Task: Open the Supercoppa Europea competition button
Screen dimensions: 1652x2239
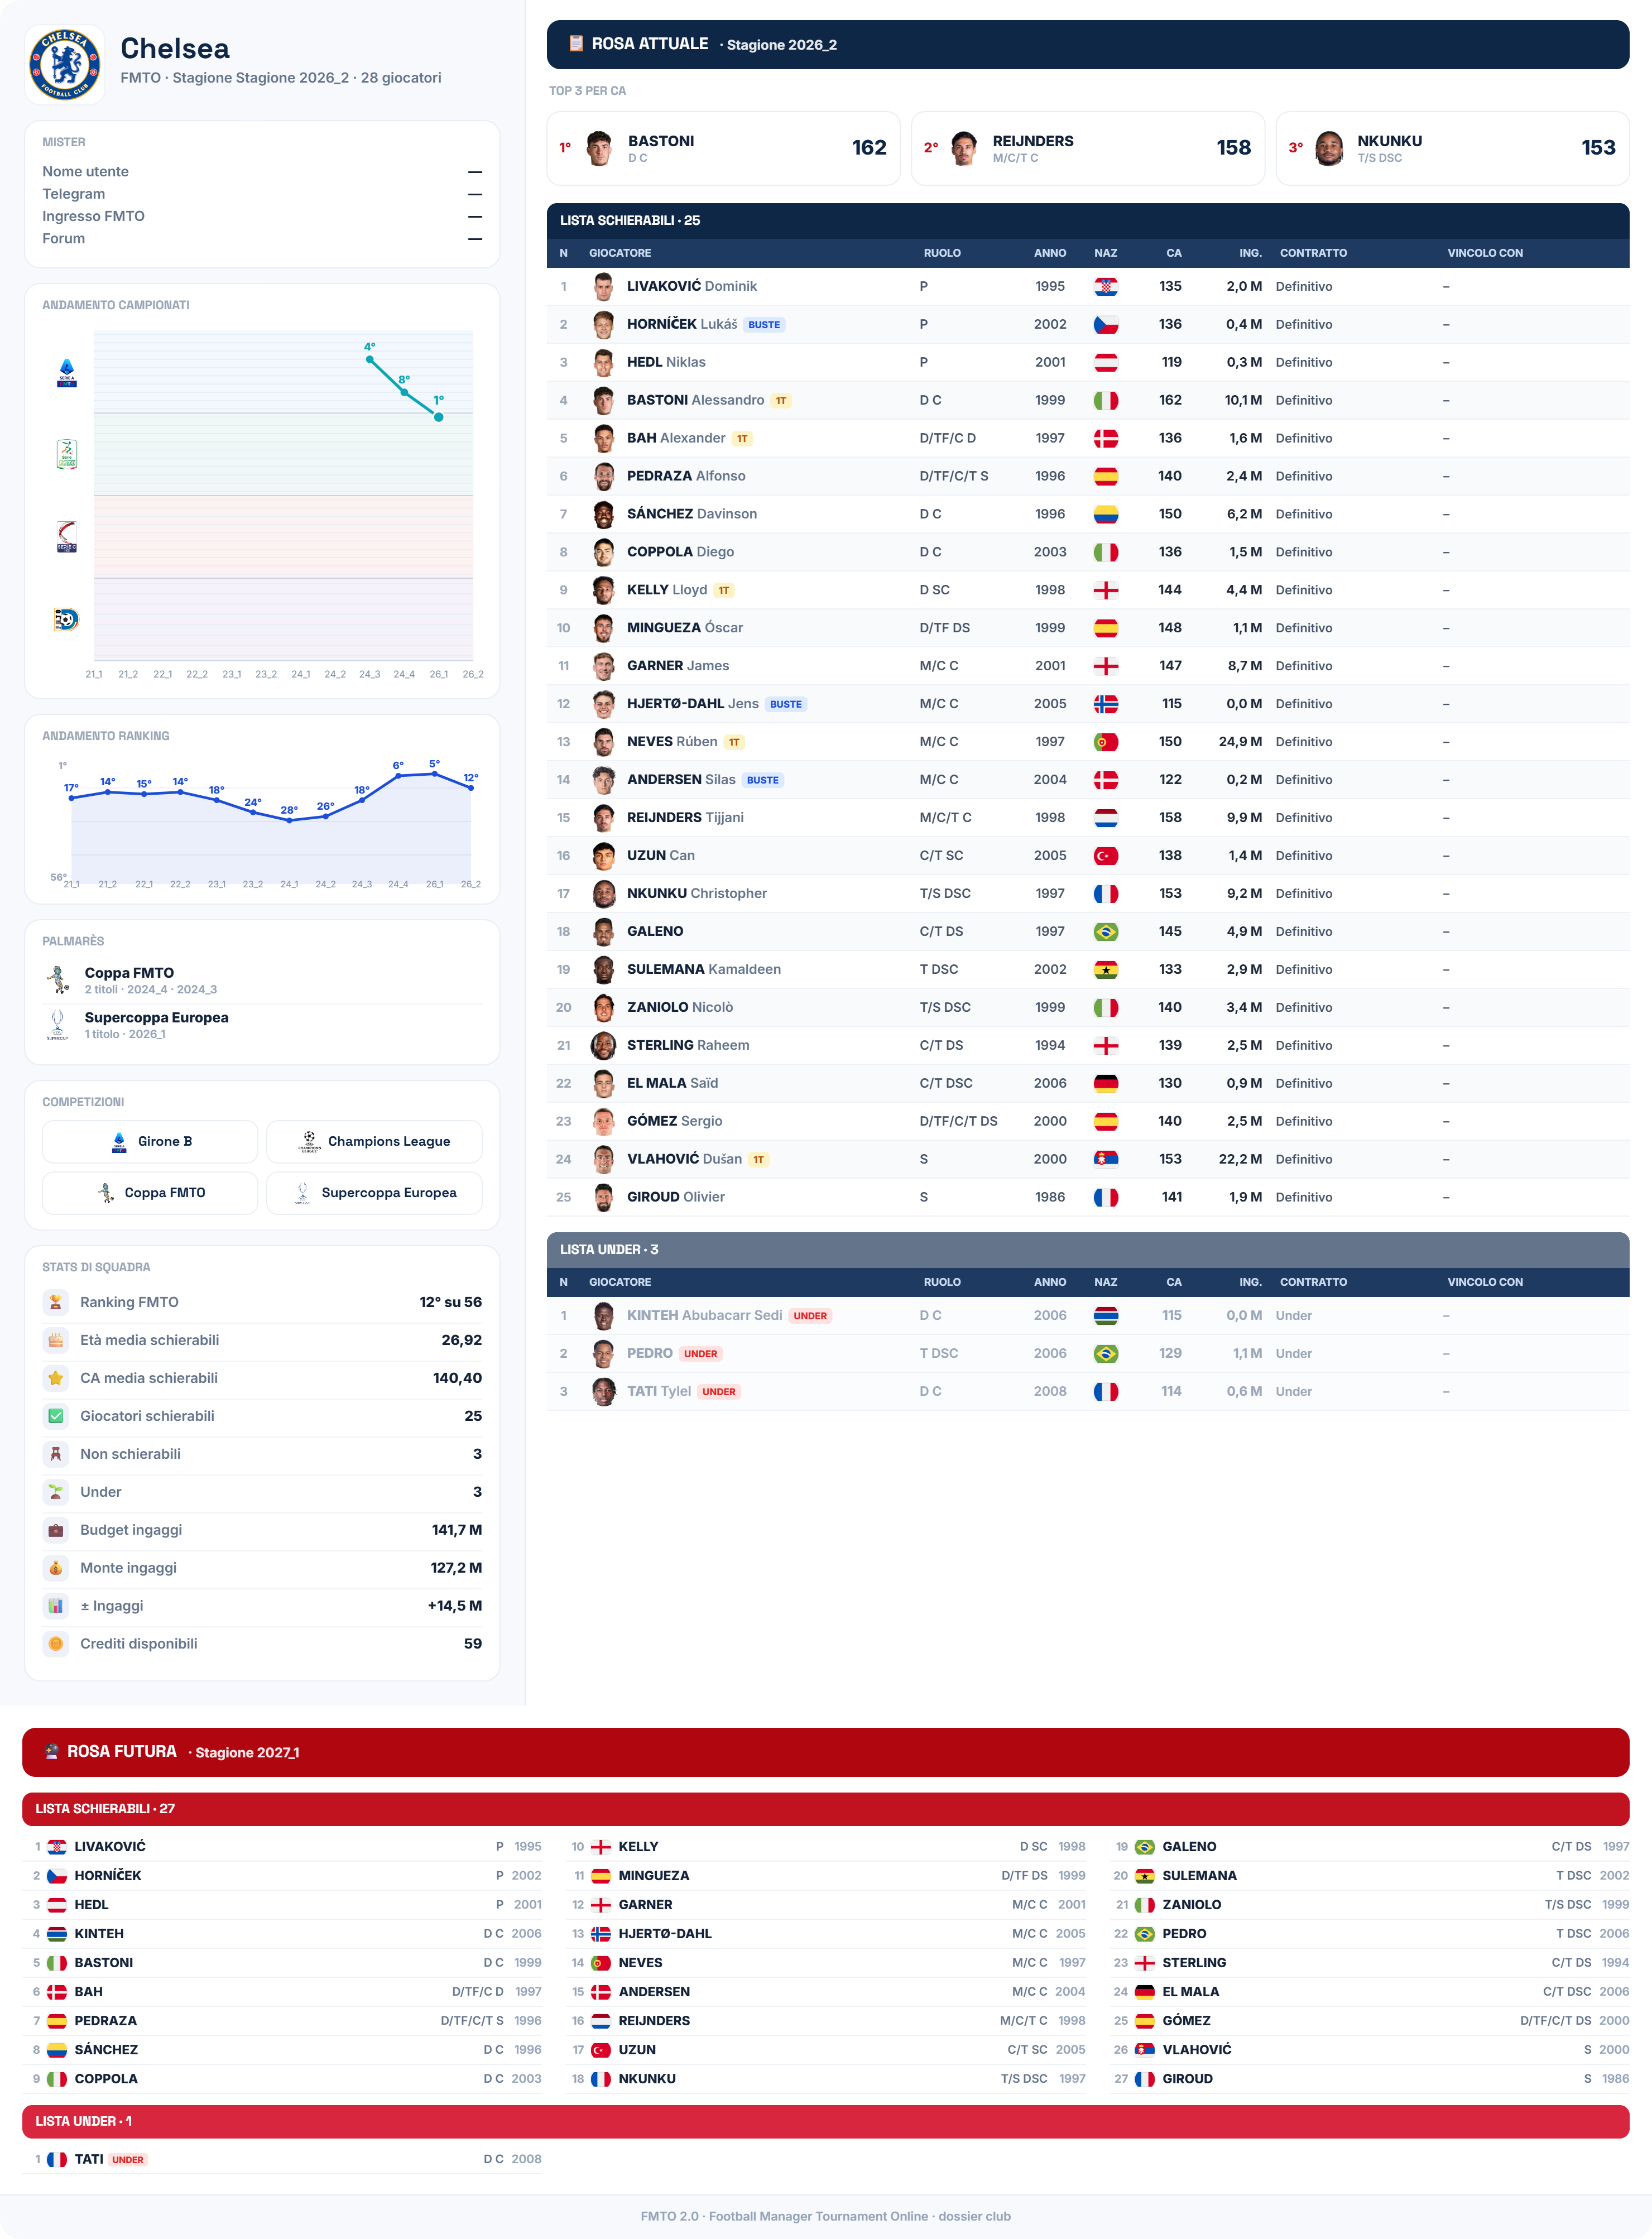Action: [374, 1193]
